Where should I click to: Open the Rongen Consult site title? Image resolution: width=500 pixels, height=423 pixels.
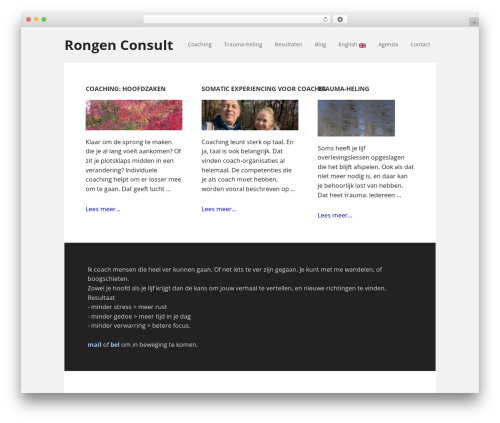119,45
